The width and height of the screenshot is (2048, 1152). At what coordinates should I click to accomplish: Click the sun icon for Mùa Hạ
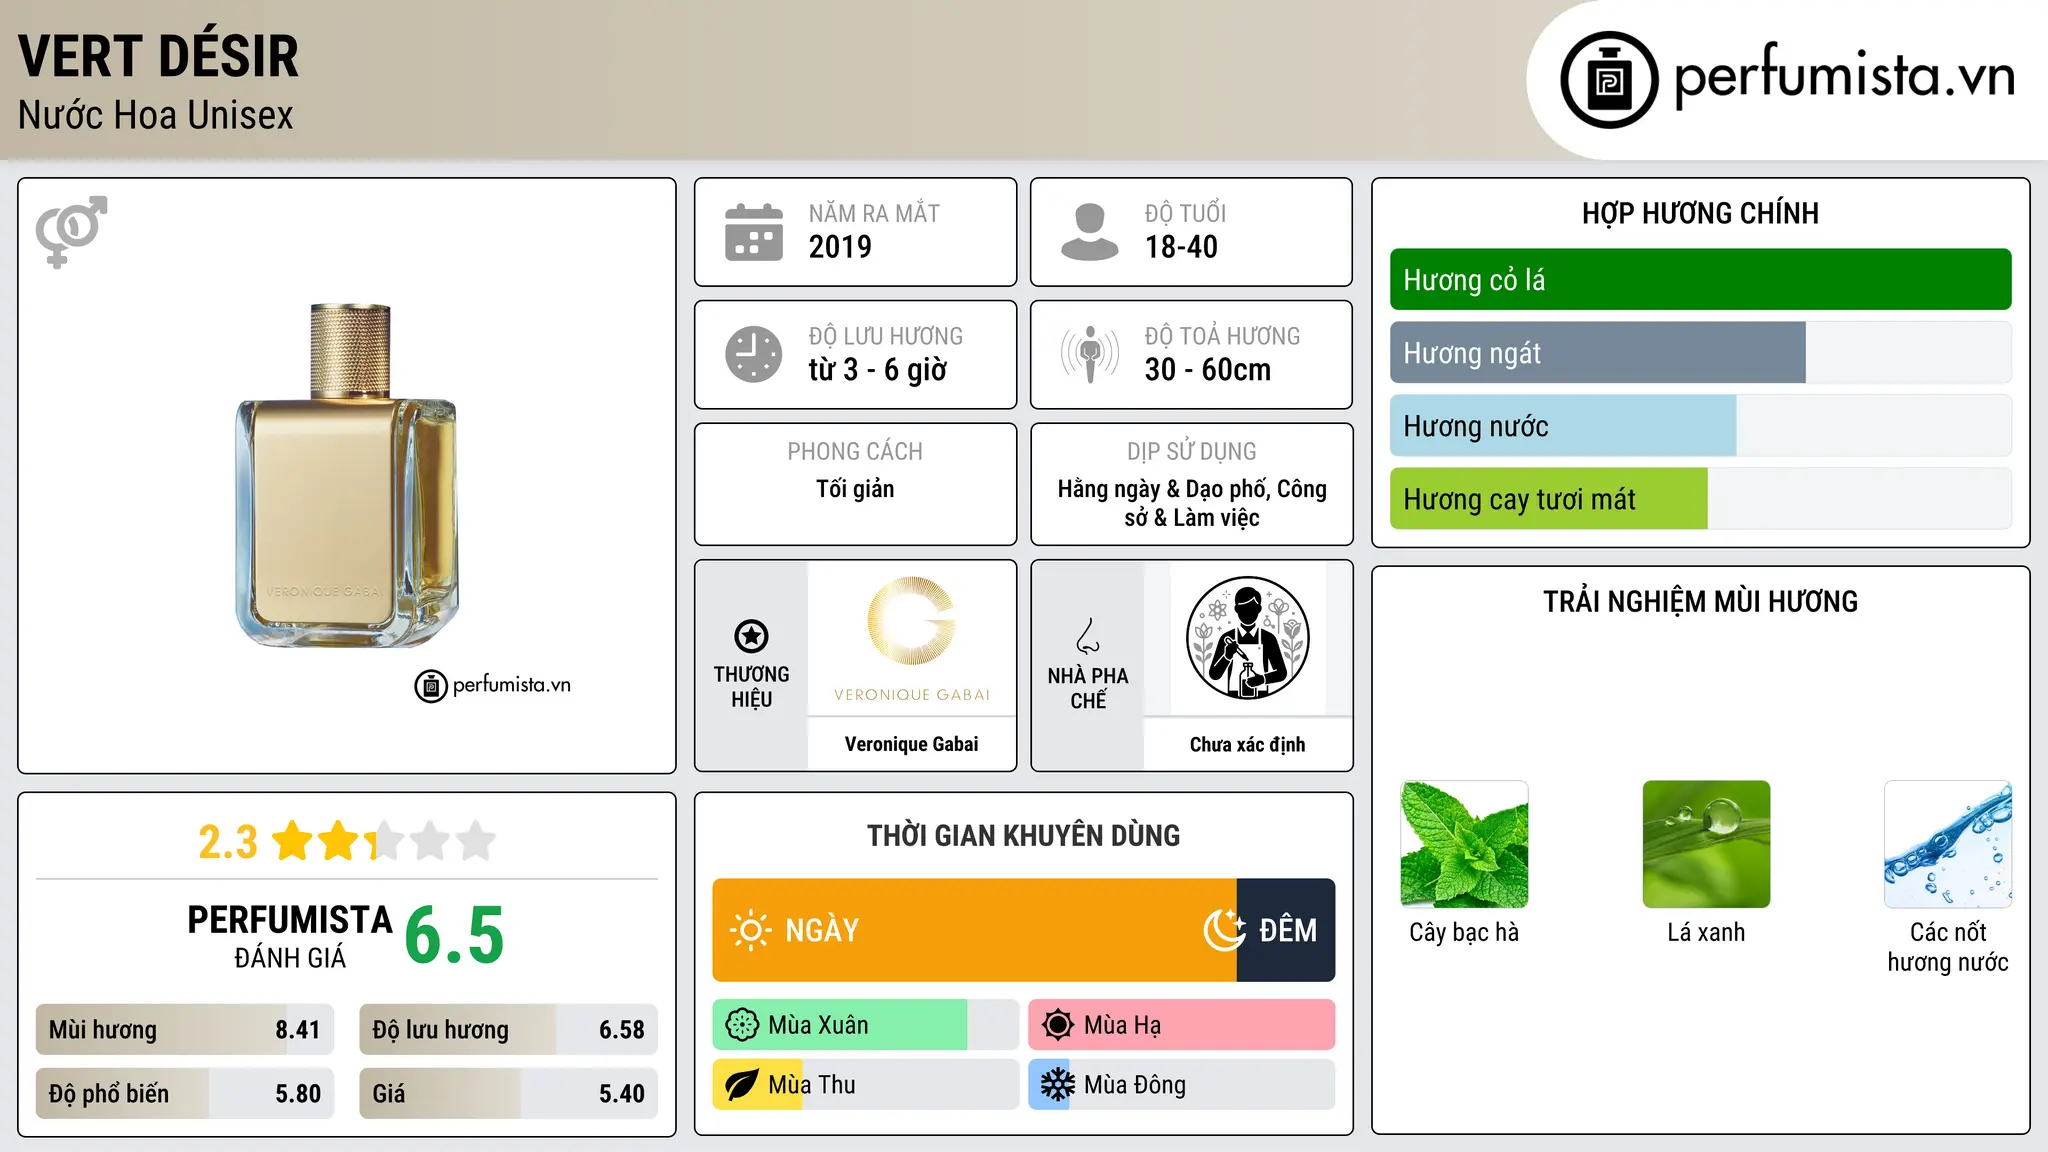tap(1057, 1025)
